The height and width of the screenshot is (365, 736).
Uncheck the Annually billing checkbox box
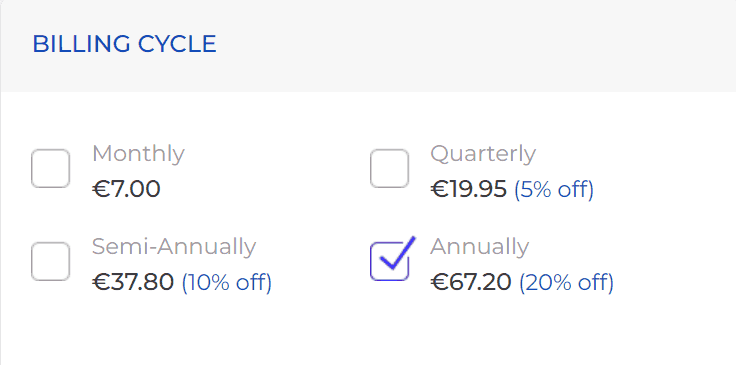389,261
